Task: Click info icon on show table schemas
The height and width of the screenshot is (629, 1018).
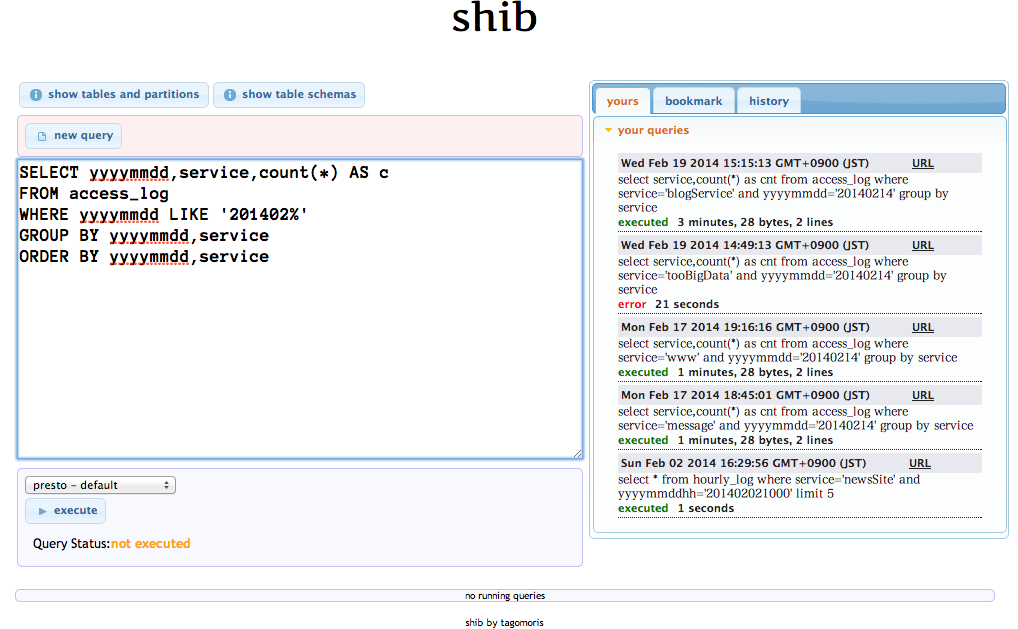Action: (230, 95)
